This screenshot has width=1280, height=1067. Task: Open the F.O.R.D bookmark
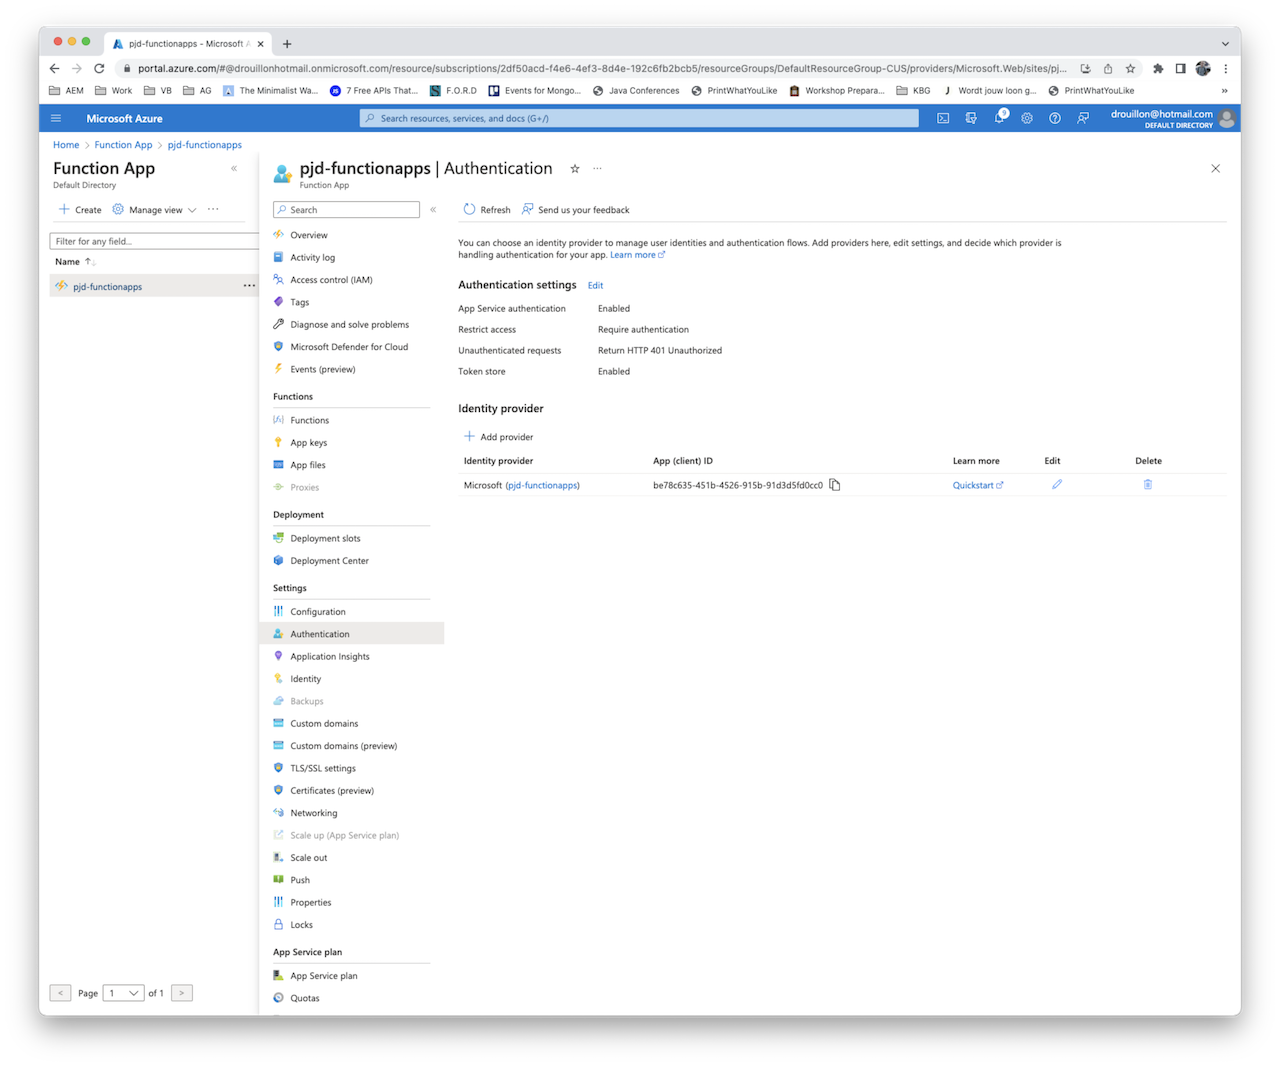tap(453, 91)
